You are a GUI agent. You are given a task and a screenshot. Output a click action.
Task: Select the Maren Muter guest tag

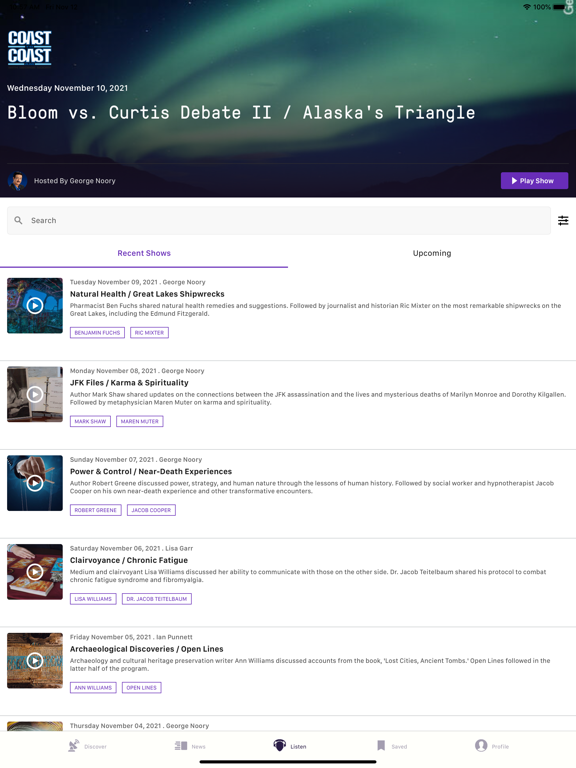(x=140, y=421)
